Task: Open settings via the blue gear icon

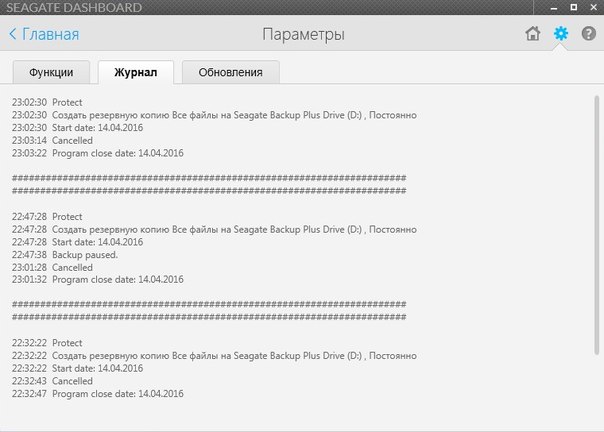Action: tap(561, 34)
